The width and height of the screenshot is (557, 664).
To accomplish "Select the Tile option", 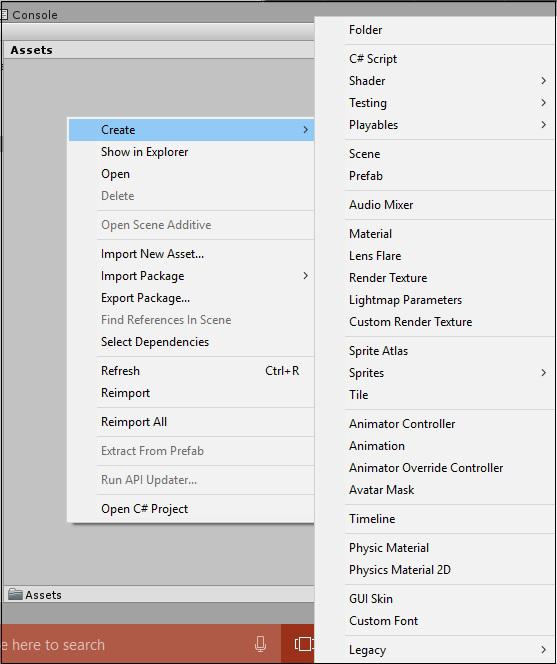I will (x=435, y=395).
